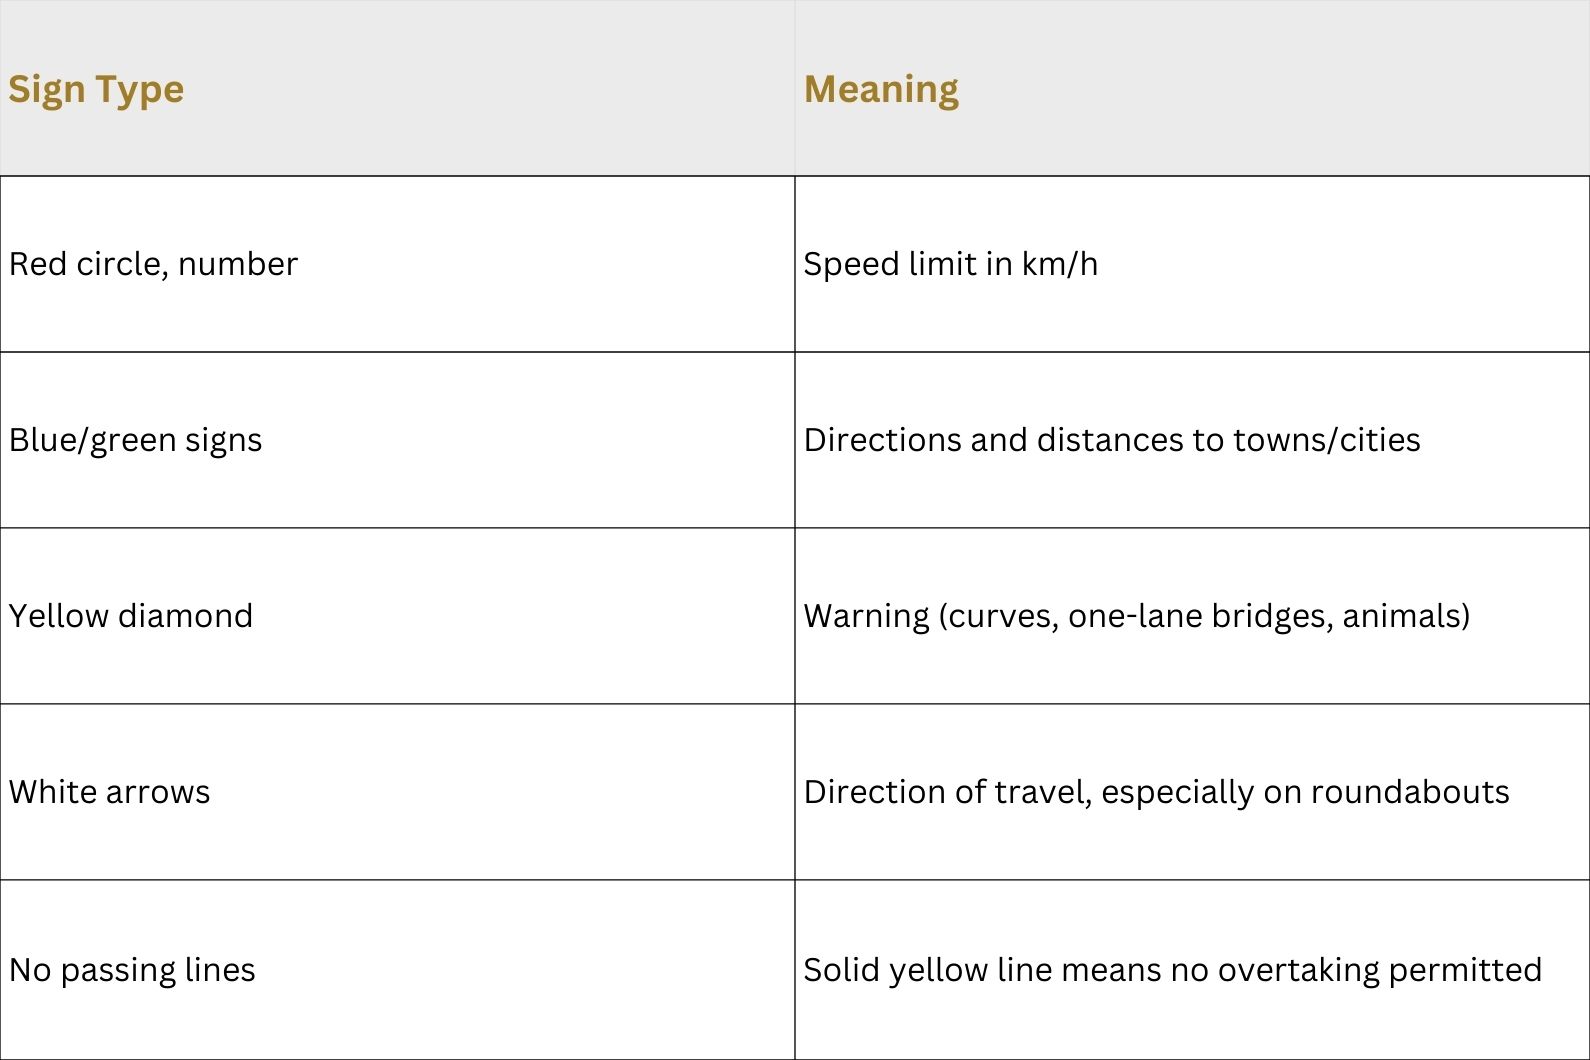This screenshot has width=1590, height=1060.
Task: Select the 'Speed limit in km/h' cell
Action: click(x=1192, y=264)
